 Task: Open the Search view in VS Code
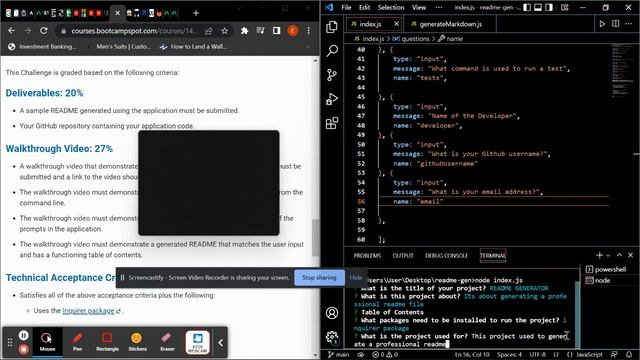332,51
